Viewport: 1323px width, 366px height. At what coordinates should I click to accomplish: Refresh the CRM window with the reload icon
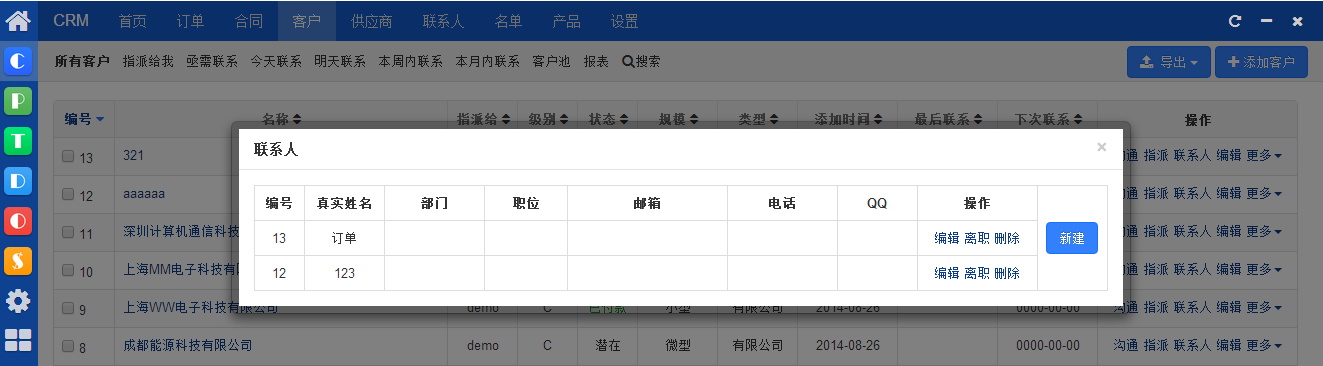[x=1235, y=20]
